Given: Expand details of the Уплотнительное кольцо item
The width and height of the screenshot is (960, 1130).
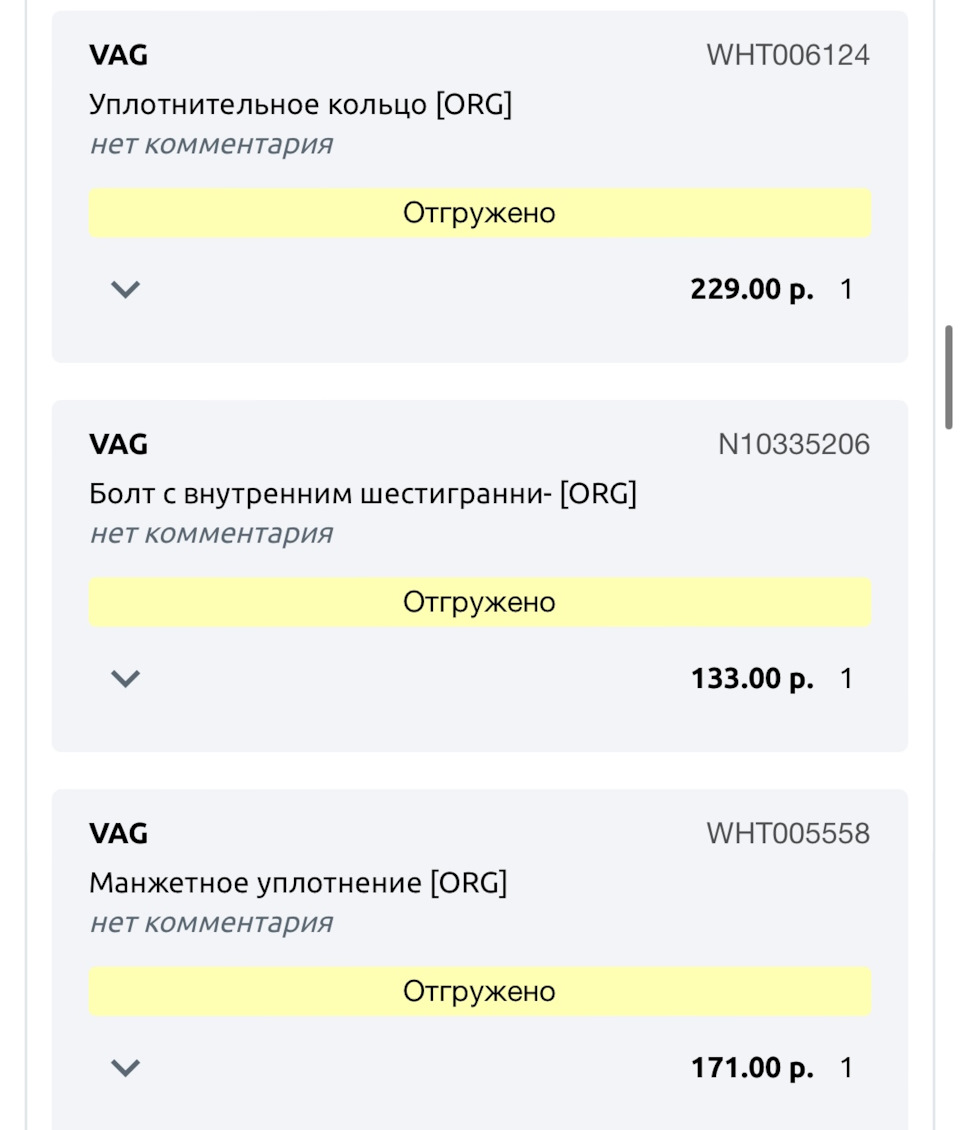Looking at the screenshot, I should coord(125,290).
